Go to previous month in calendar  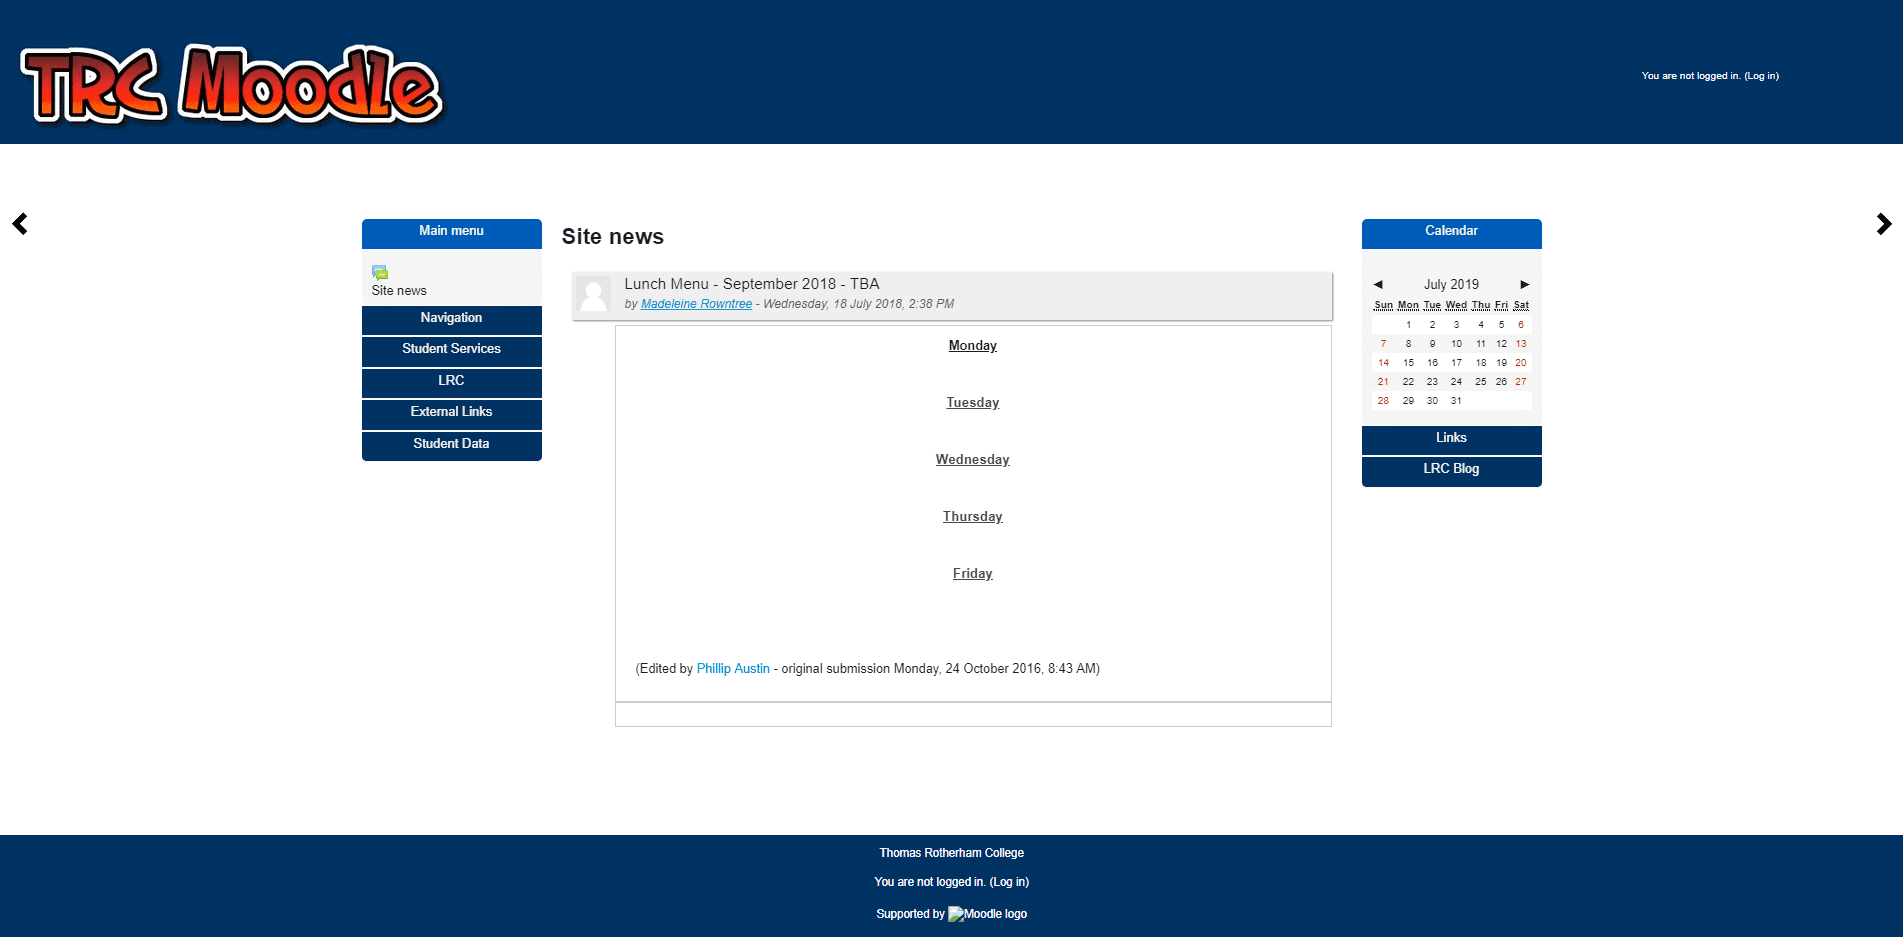tap(1378, 285)
